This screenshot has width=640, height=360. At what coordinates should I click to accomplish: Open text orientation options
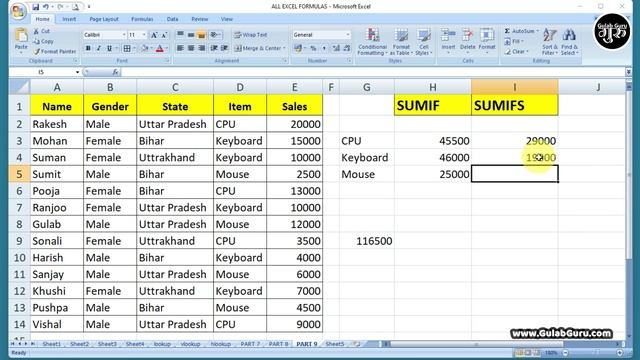click(215, 35)
